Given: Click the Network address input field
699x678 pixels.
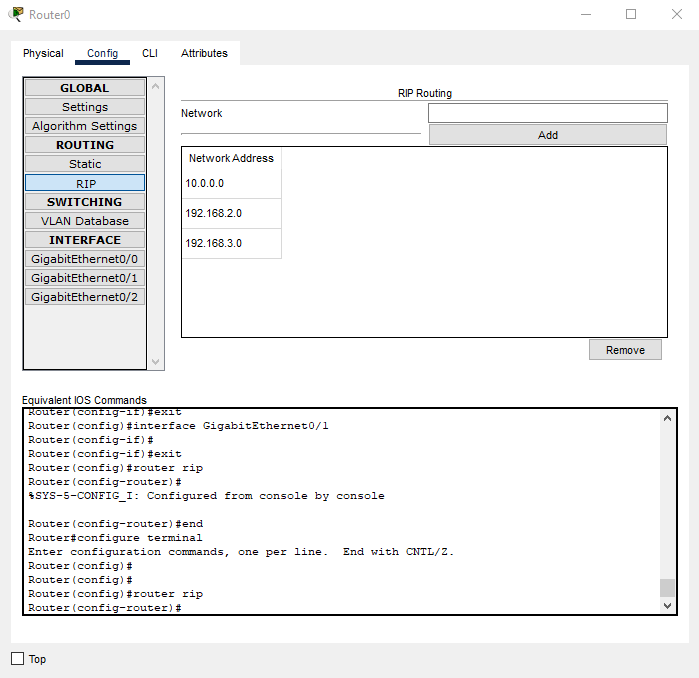Looking at the screenshot, I should pos(547,113).
